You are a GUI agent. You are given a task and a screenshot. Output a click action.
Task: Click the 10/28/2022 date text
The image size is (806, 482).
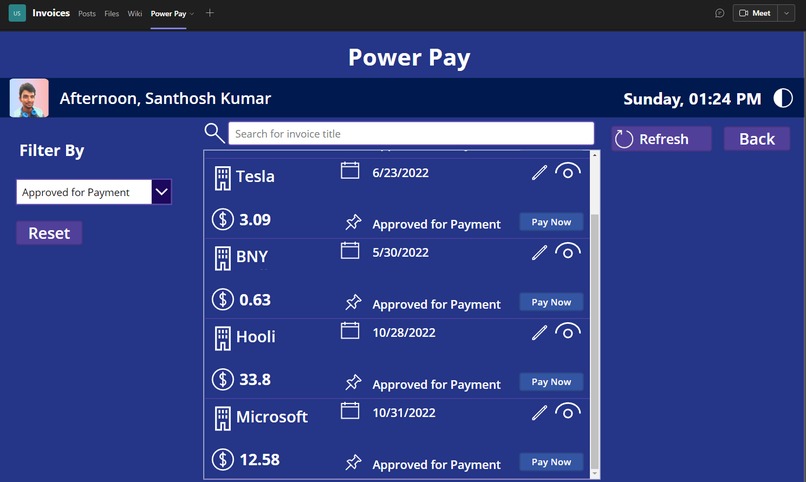404,333
